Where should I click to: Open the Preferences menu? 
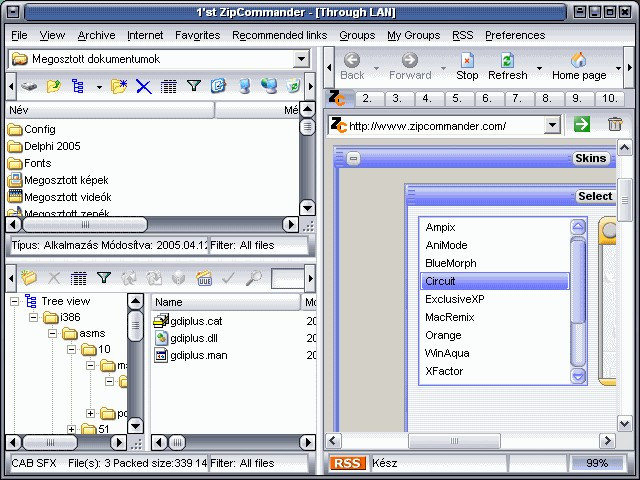[x=515, y=36]
